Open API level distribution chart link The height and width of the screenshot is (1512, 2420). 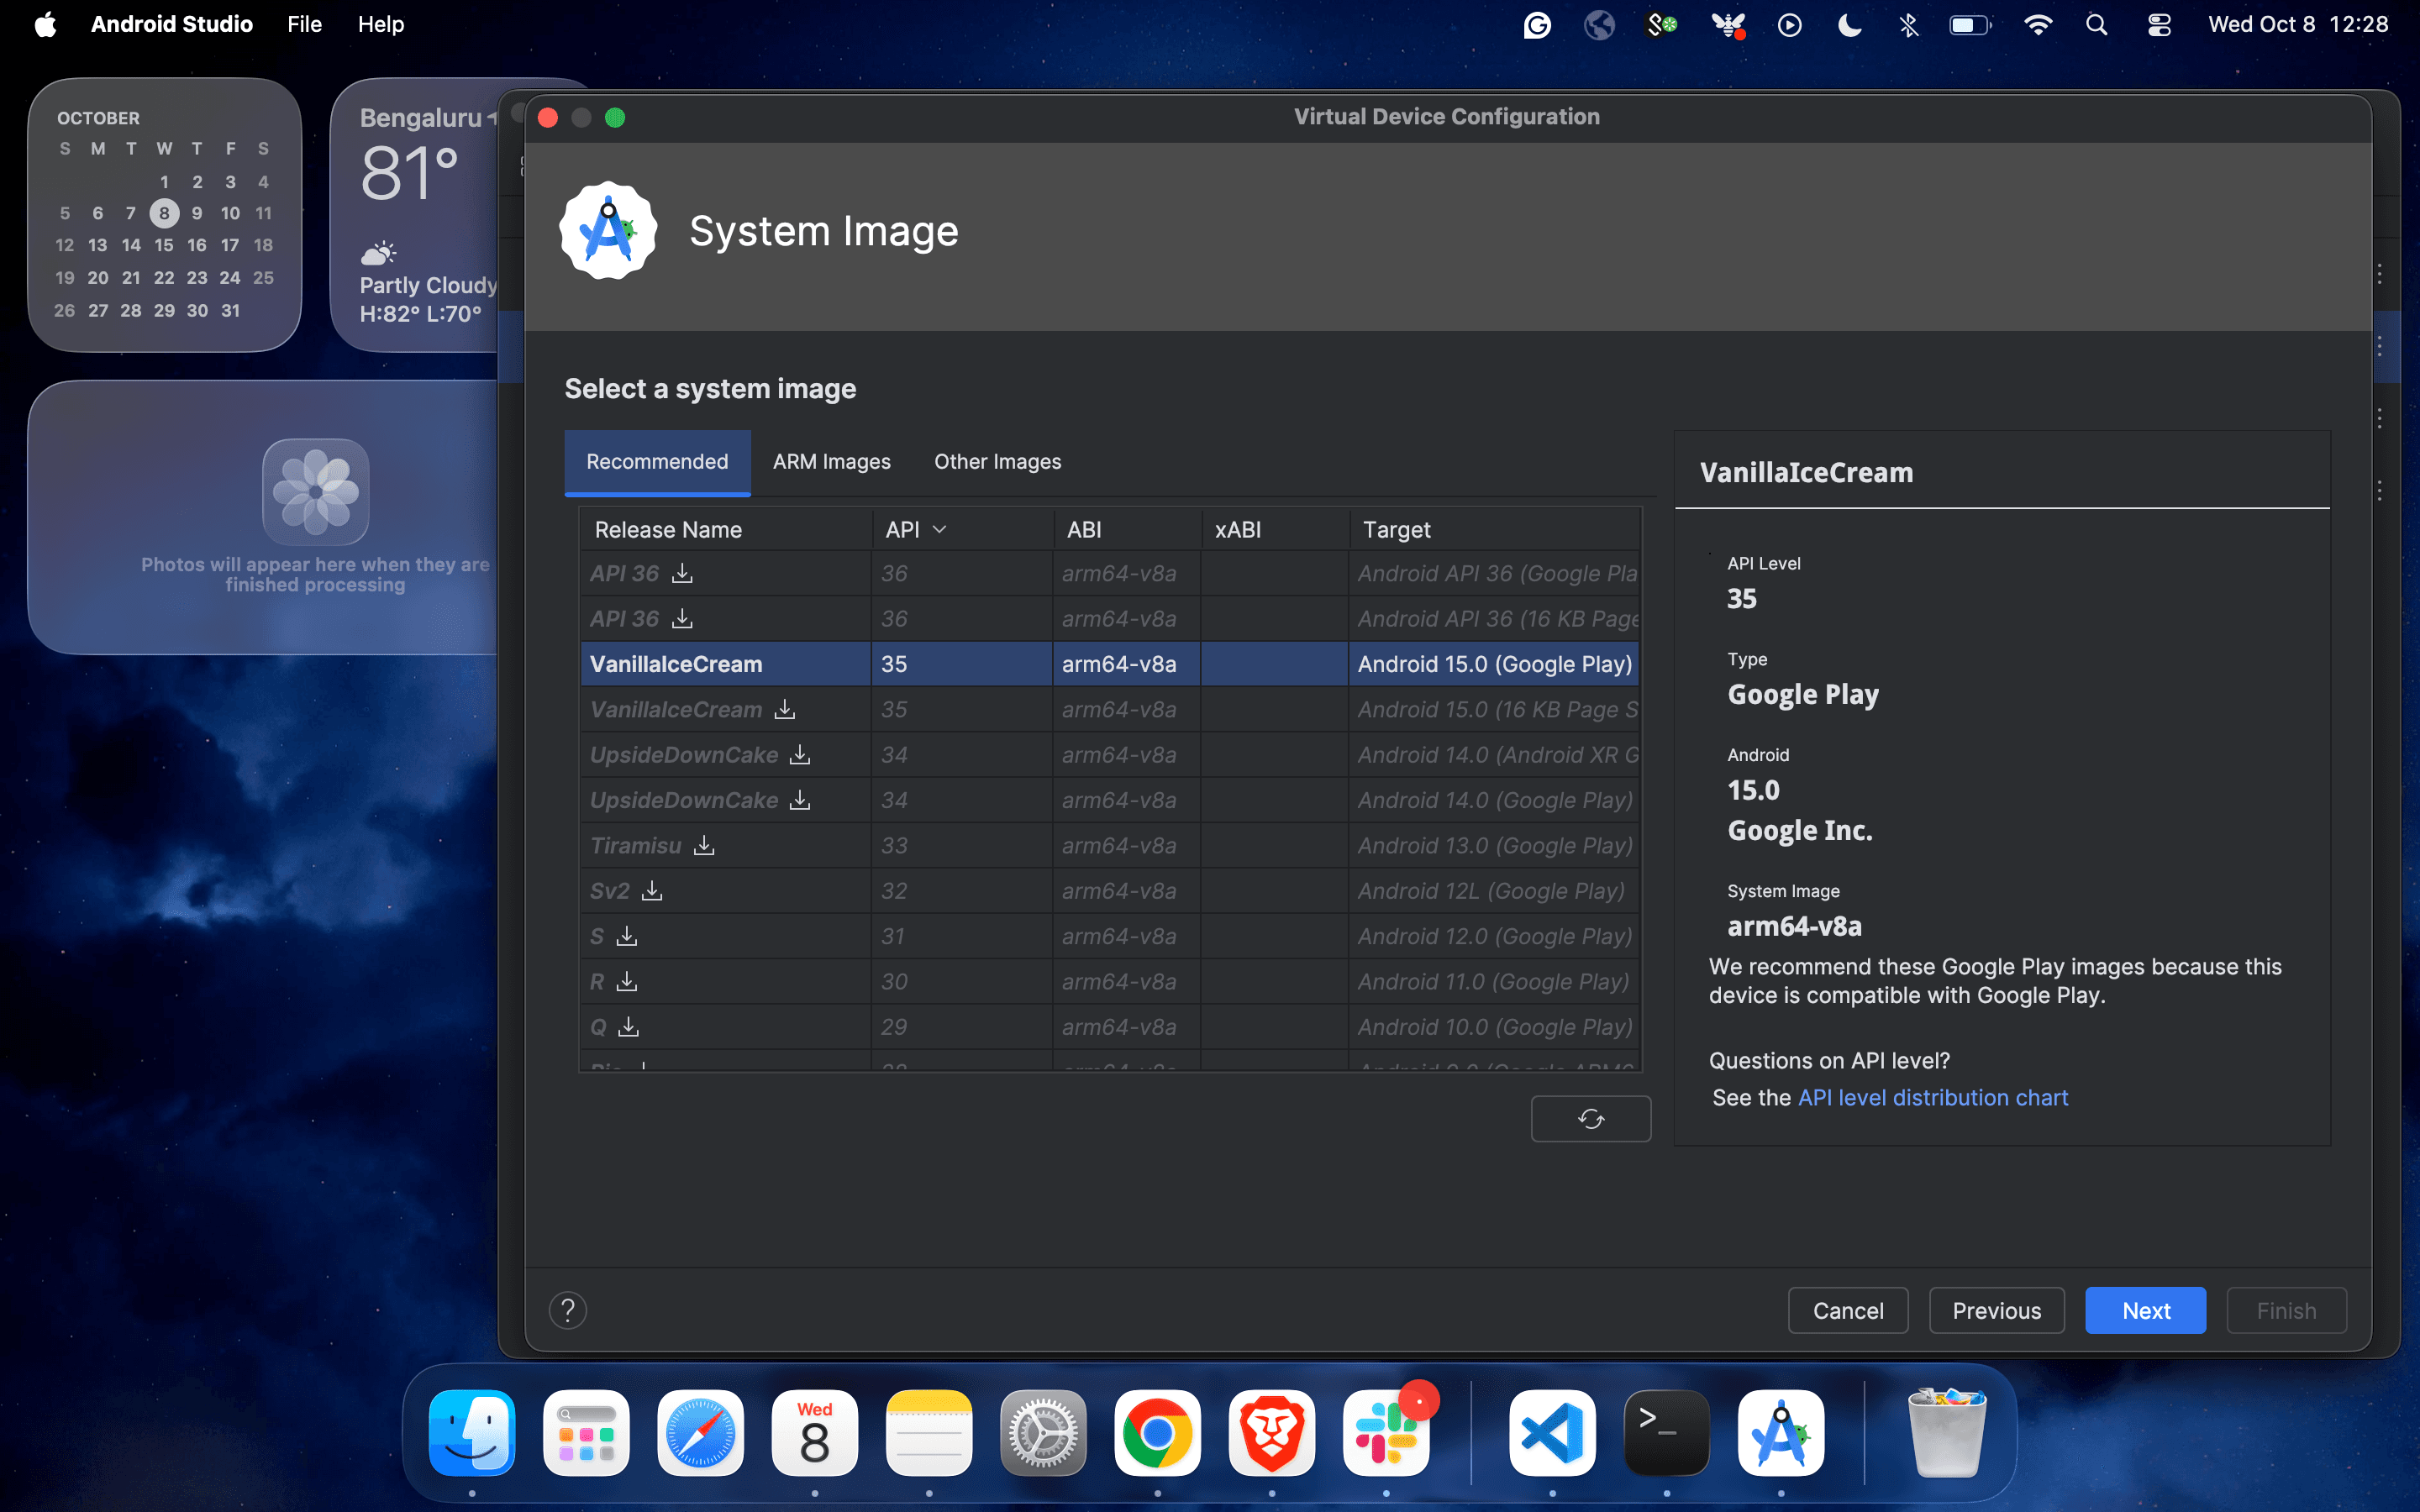coord(1932,1097)
